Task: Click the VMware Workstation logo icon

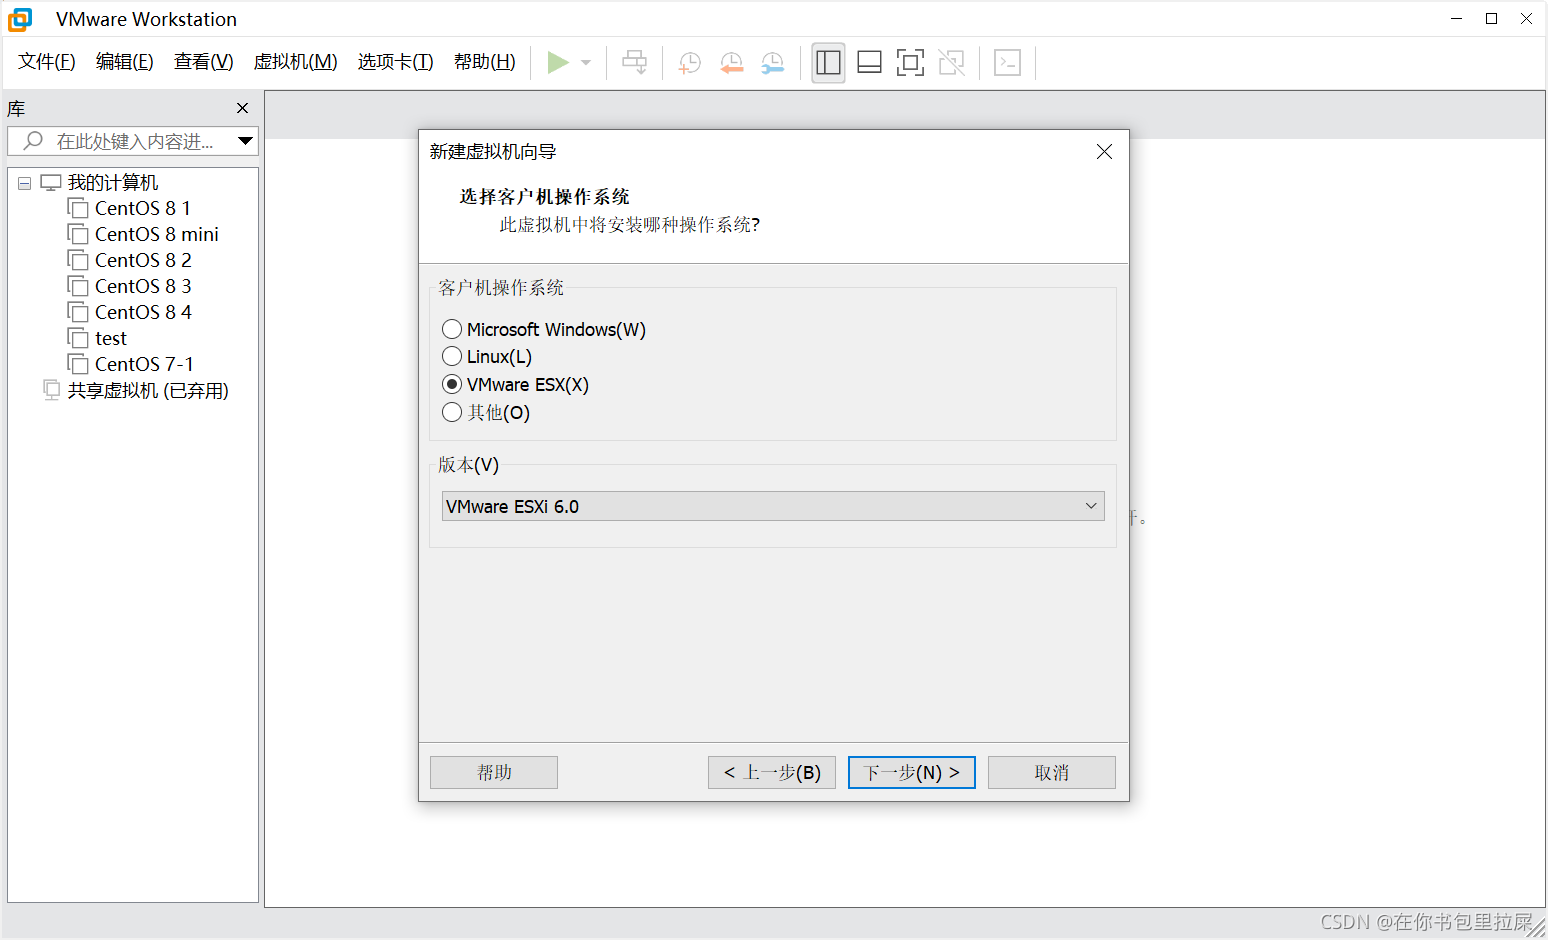Action: pos(20,19)
